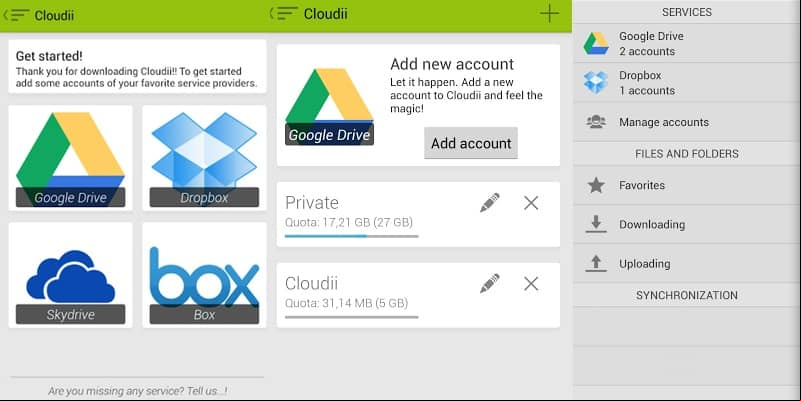Screen dimensions: 801x401
Task: Click Google Drive logo in Add new account card
Action: (x=329, y=106)
